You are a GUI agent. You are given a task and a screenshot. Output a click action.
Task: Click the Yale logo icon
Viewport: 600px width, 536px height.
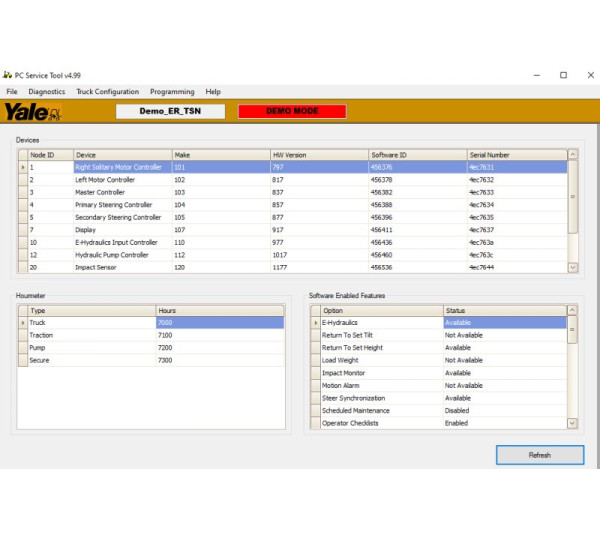33,112
